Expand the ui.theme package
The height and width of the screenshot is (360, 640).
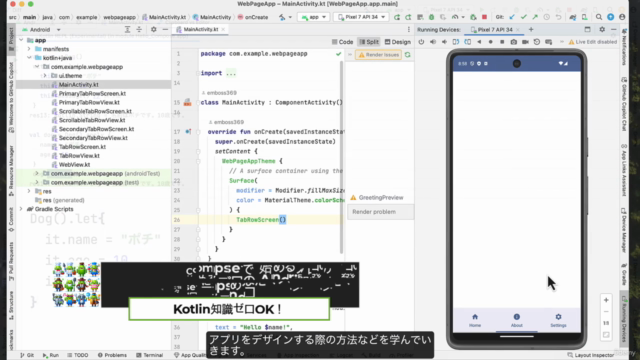pyautogui.click(x=44, y=76)
